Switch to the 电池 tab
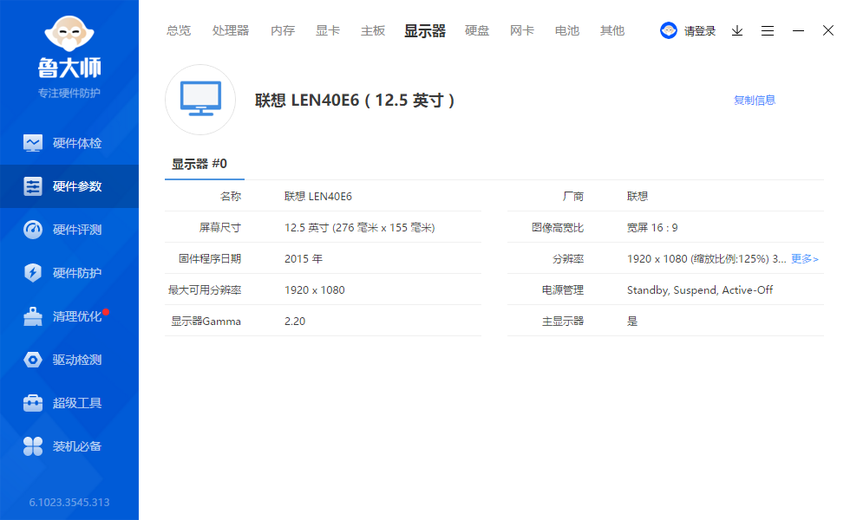Screen dimensions: 850x520 (x=567, y=31)
